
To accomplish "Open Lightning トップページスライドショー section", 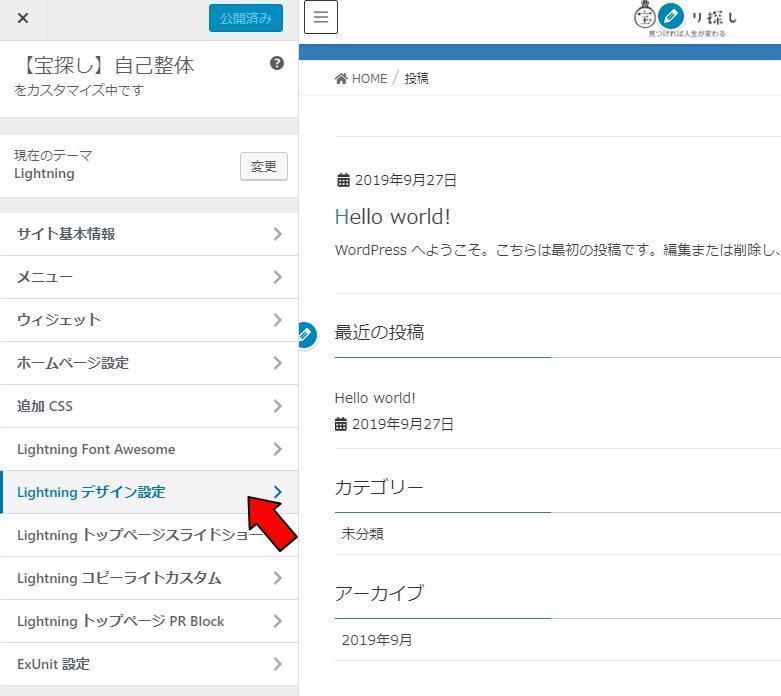I will point(149,535).
